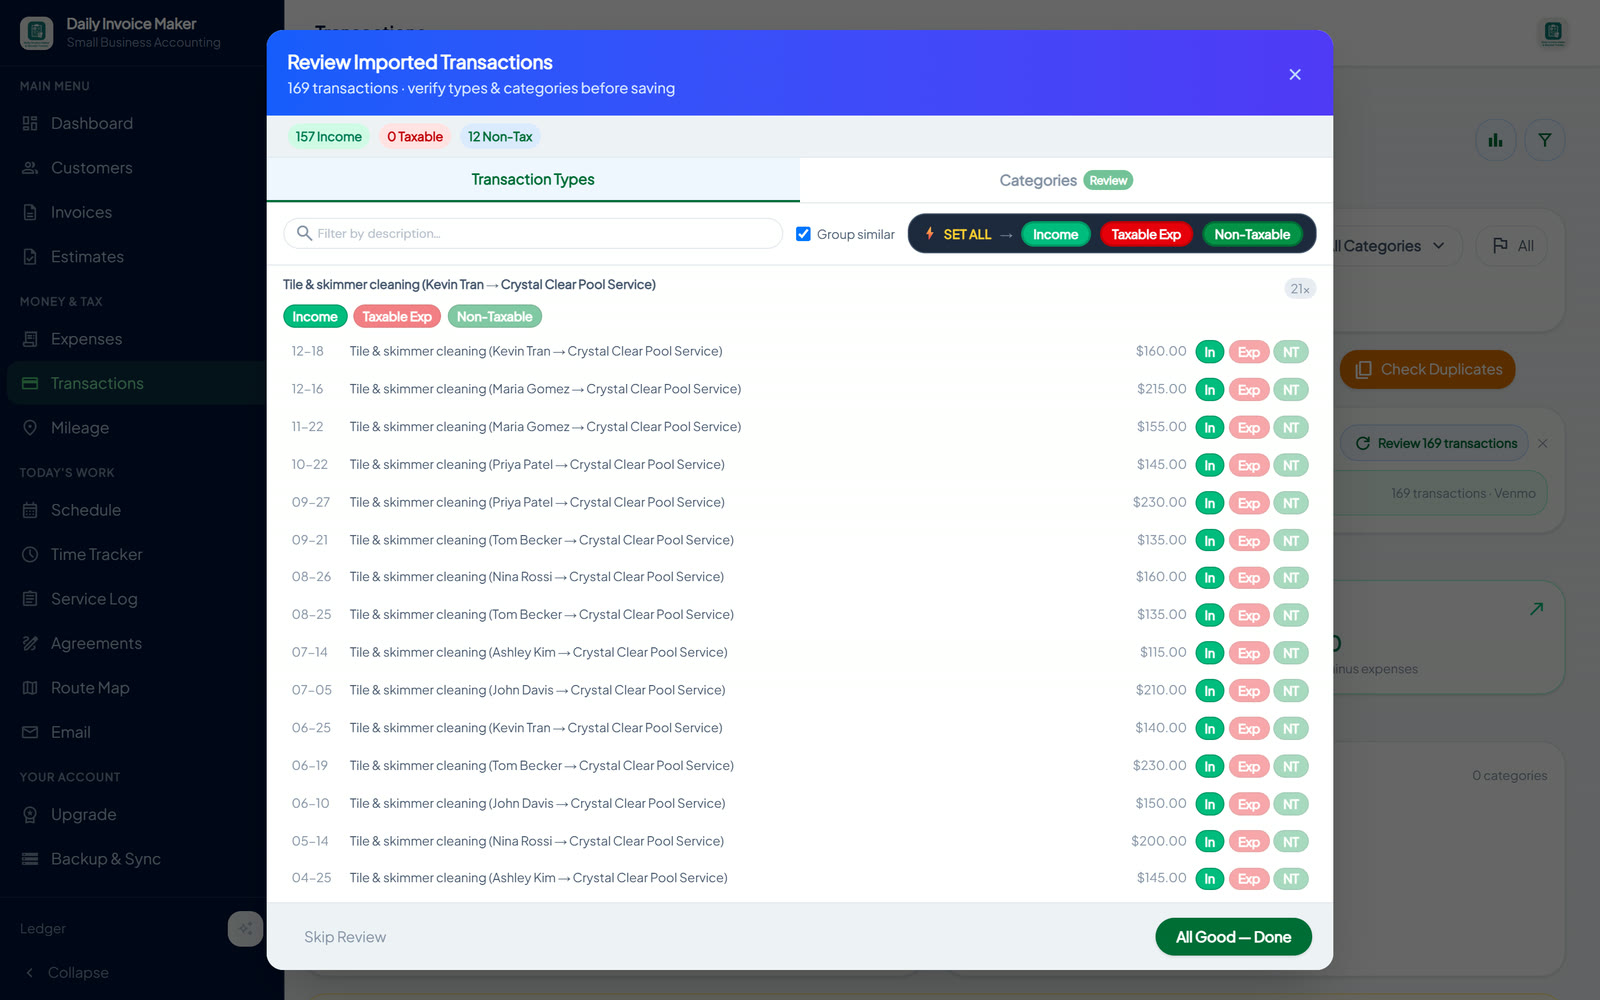Select the 0 Taxable summary chip
The height and width of the screenshot is (1000, 1600).
tap(415, 137)
